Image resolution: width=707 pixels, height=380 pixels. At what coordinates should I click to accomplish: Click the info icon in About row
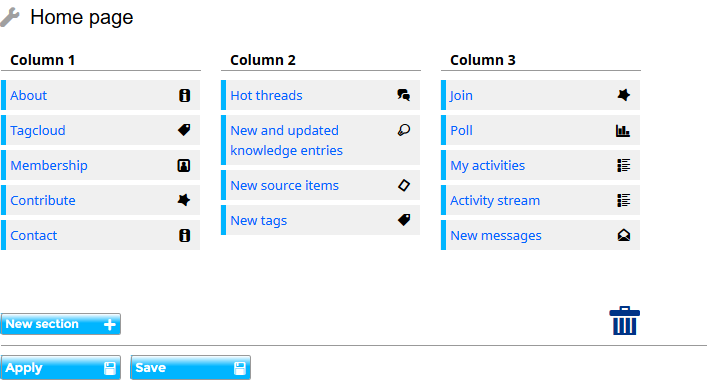point(184,95)
